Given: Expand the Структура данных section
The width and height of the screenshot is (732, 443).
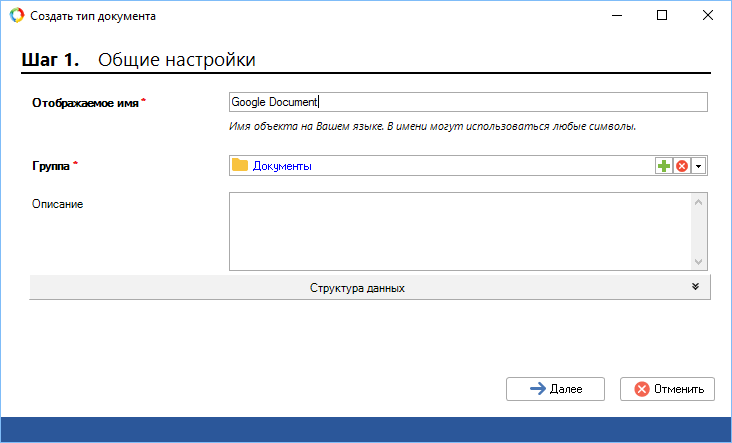Looking at the screenshot, I should (357, 288).
